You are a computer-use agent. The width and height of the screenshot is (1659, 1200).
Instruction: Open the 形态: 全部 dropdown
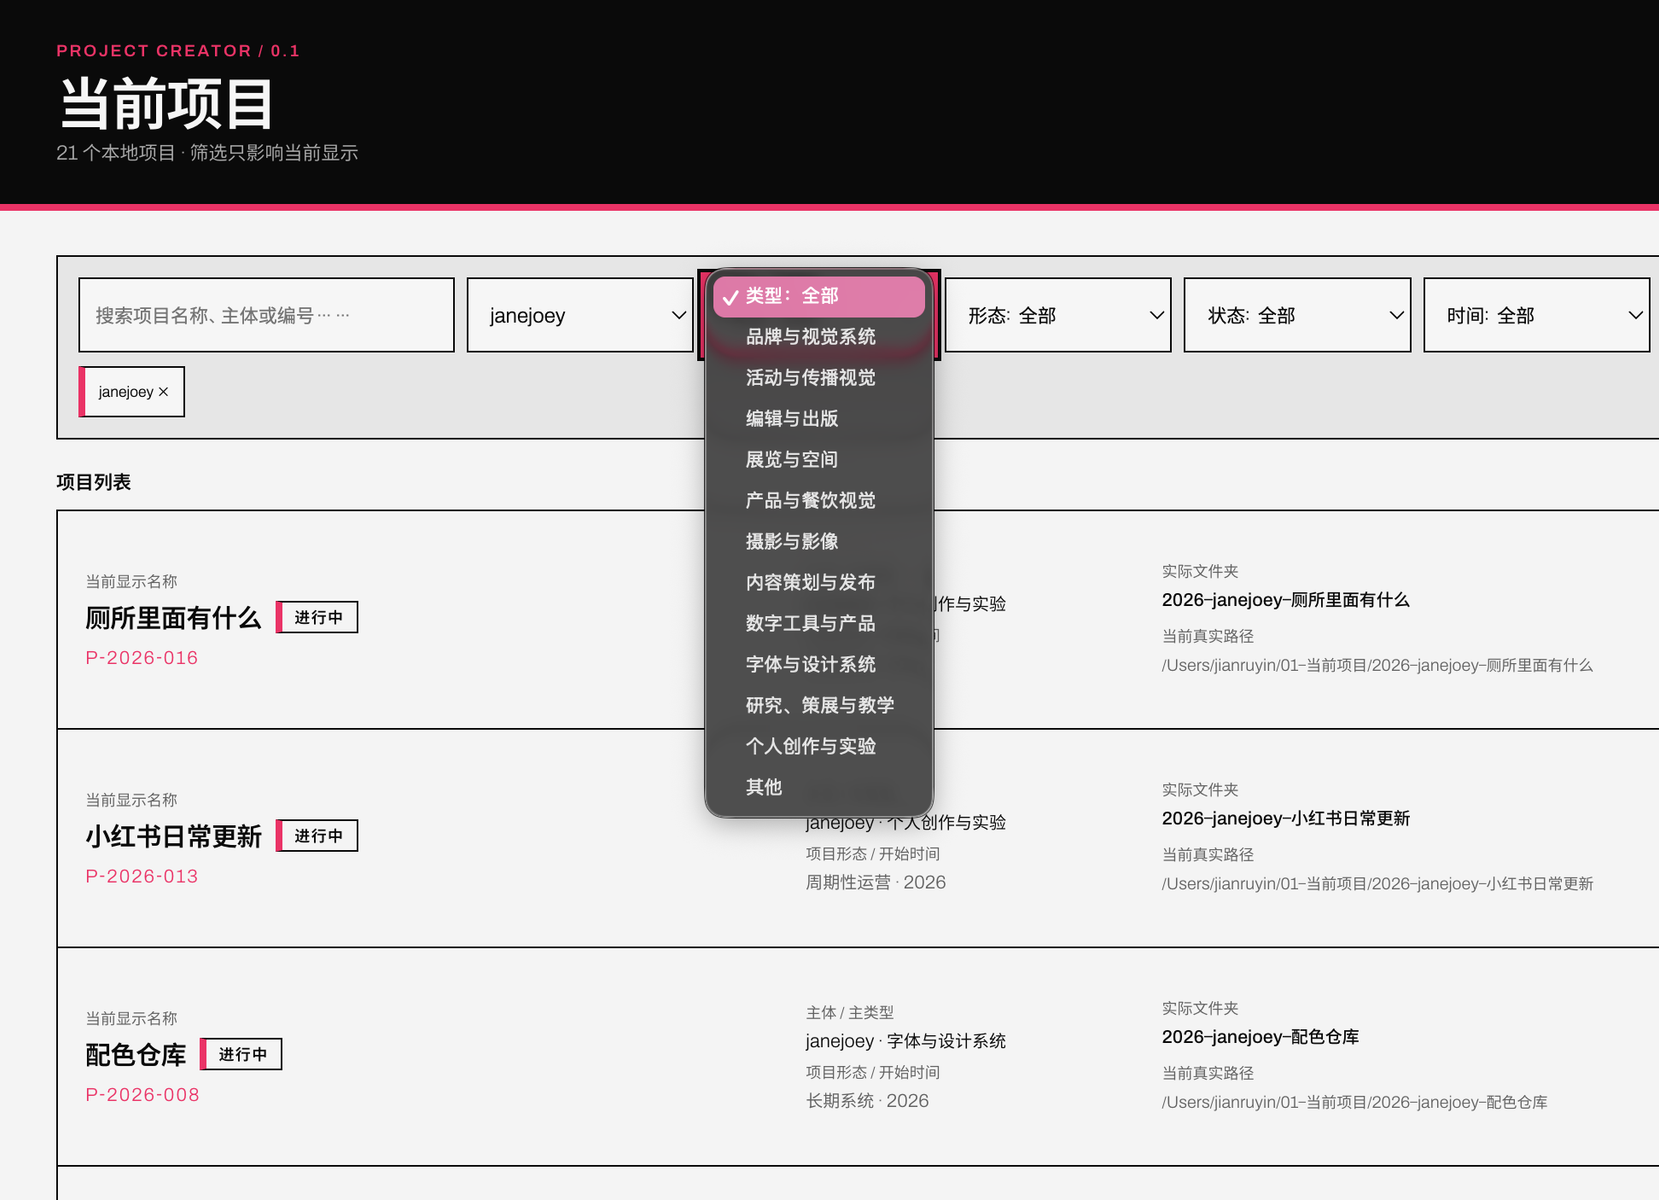coord(1058,315)
